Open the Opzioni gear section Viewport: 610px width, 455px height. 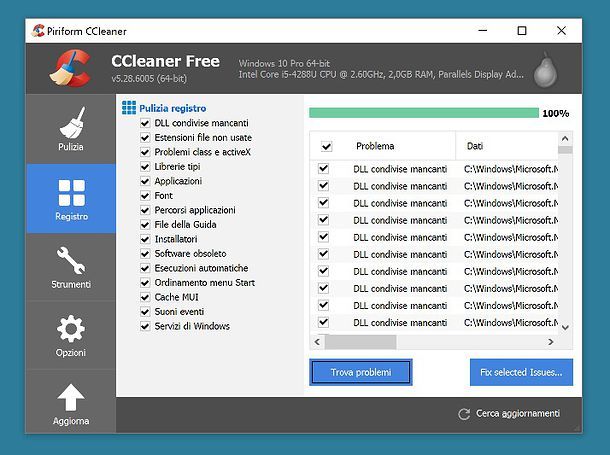pos(71,335)
